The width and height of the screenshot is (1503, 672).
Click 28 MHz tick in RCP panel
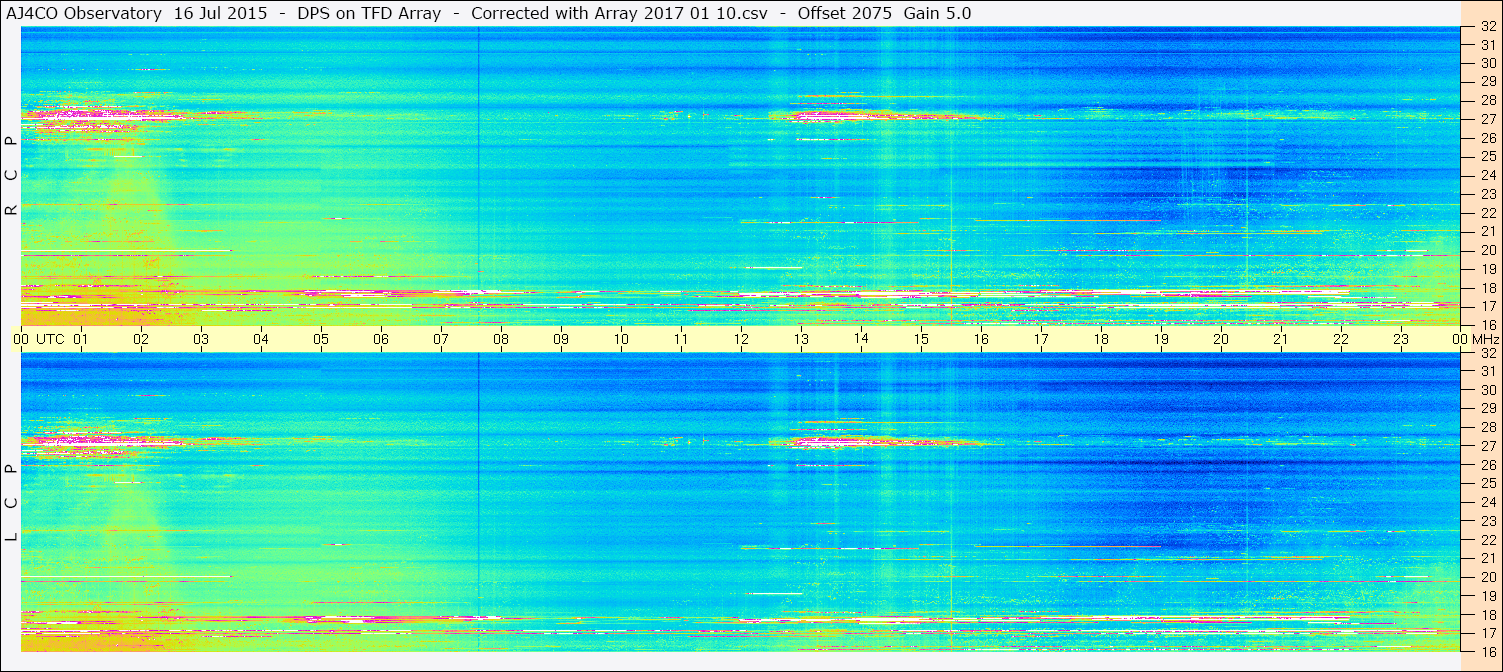1488,100
